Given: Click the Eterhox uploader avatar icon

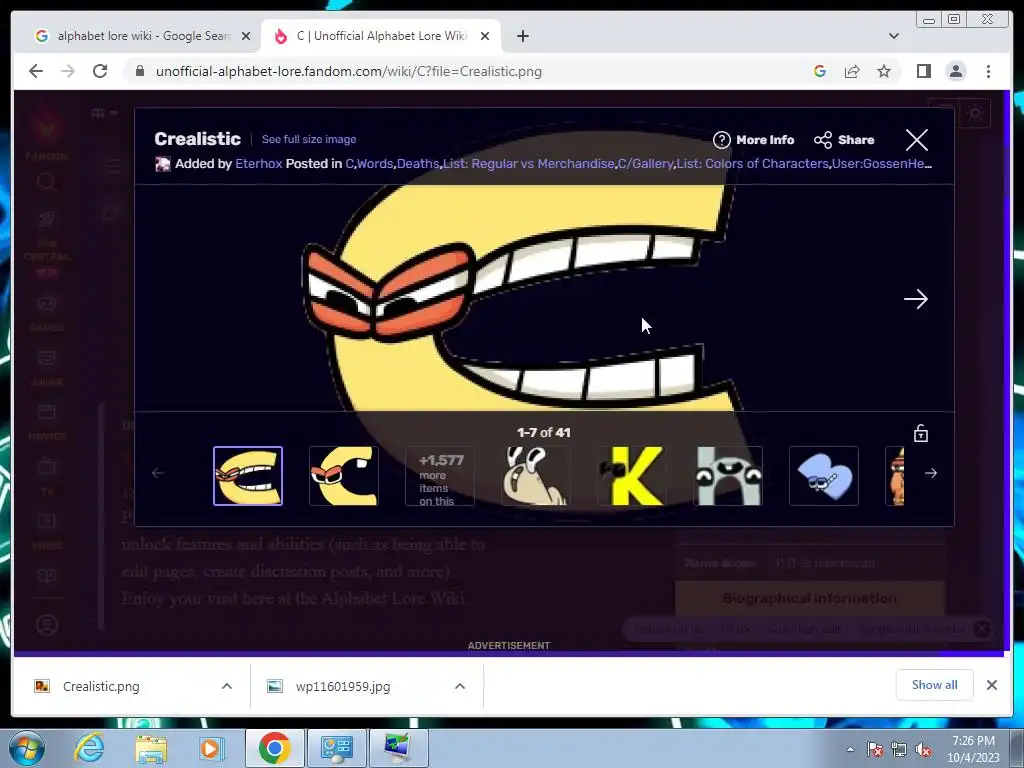Looking at the screenshot, I should tap(163, 164).
